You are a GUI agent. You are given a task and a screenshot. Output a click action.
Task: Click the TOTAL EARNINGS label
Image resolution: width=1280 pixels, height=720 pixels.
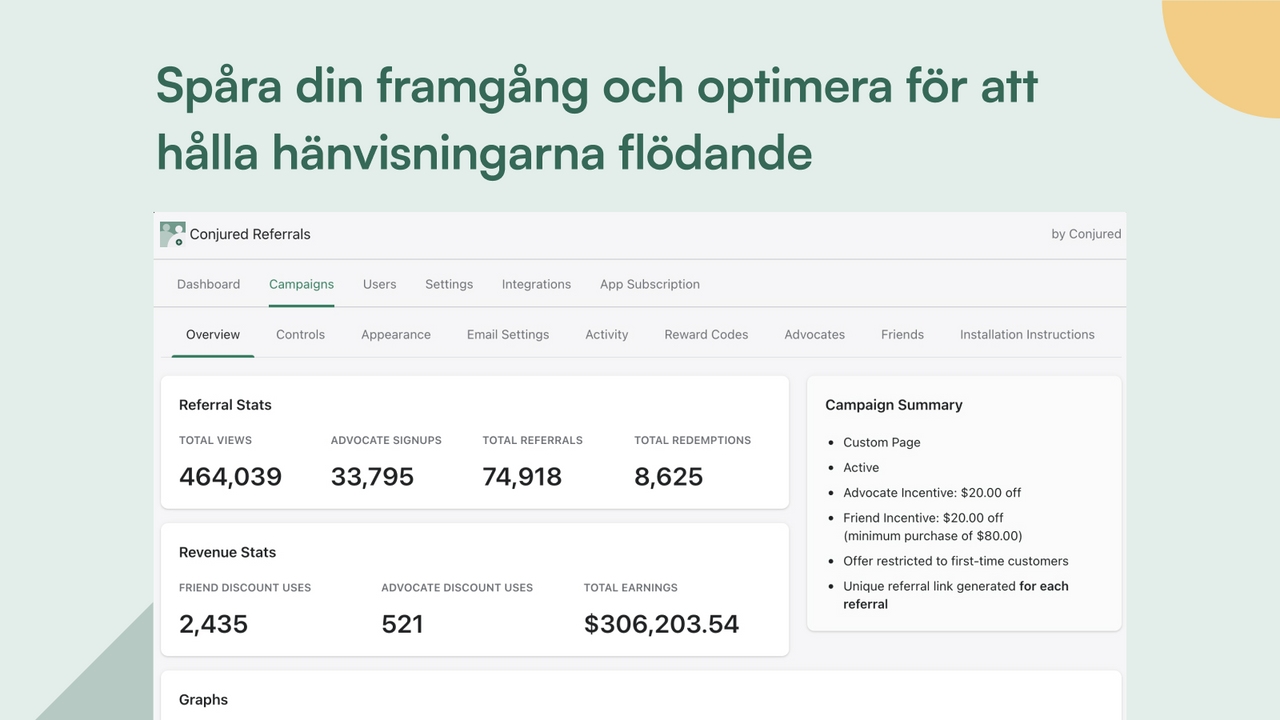[631, 587]
